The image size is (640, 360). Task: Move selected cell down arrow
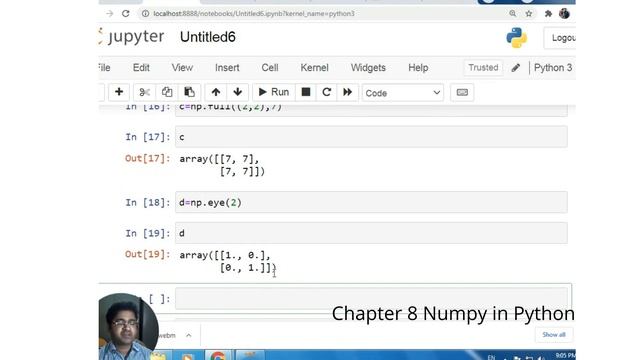click(238, 92)
